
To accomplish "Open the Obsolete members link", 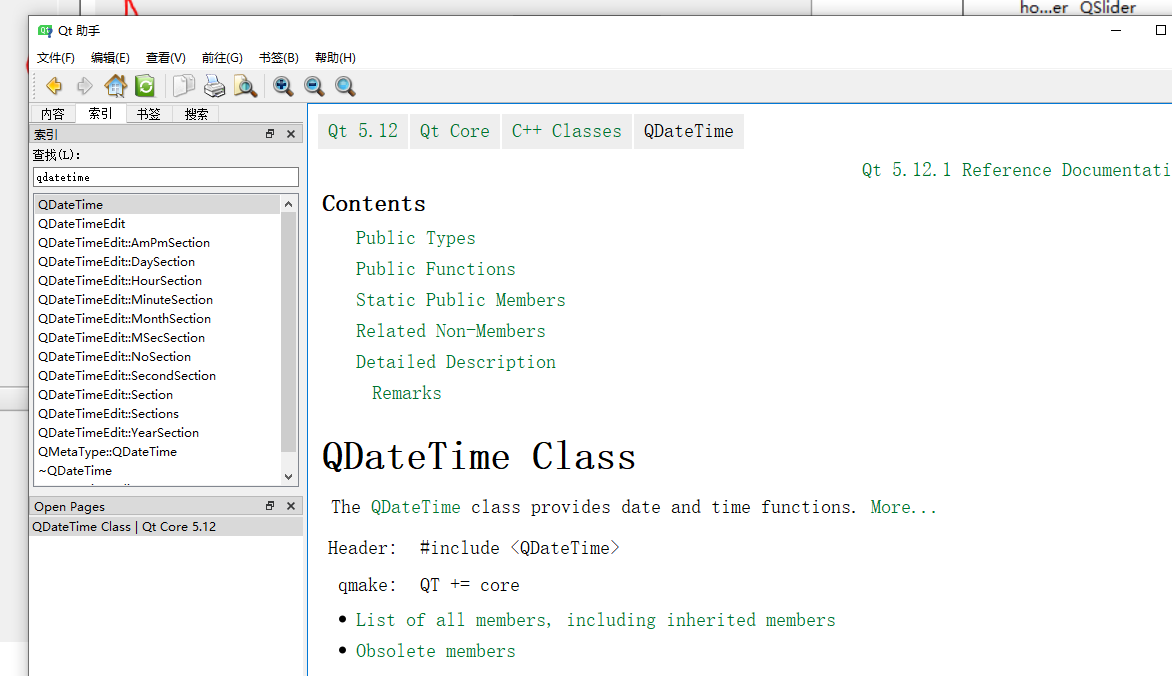I will coord(436,651).
